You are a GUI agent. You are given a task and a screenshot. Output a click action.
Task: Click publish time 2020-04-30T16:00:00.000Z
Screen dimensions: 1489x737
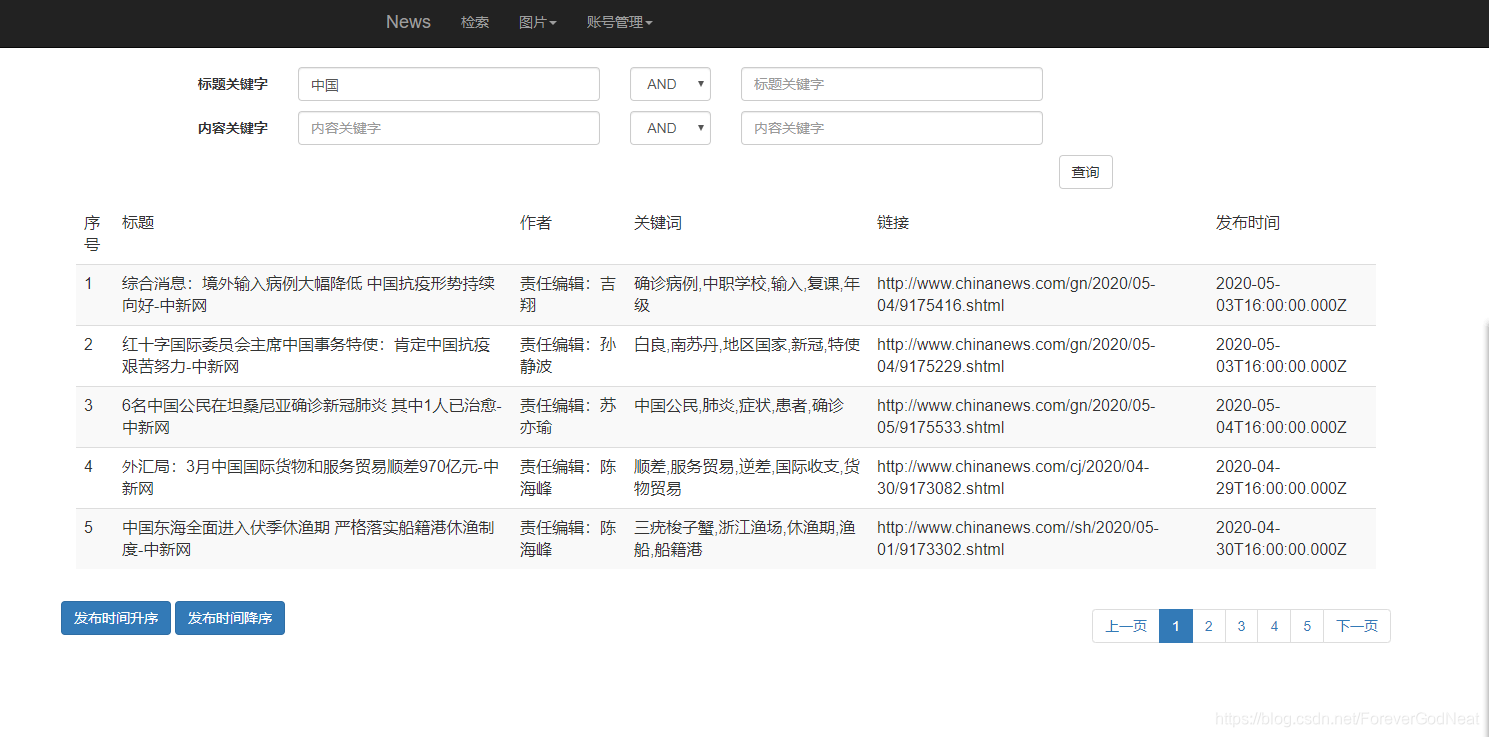(x=1281, y=538)
